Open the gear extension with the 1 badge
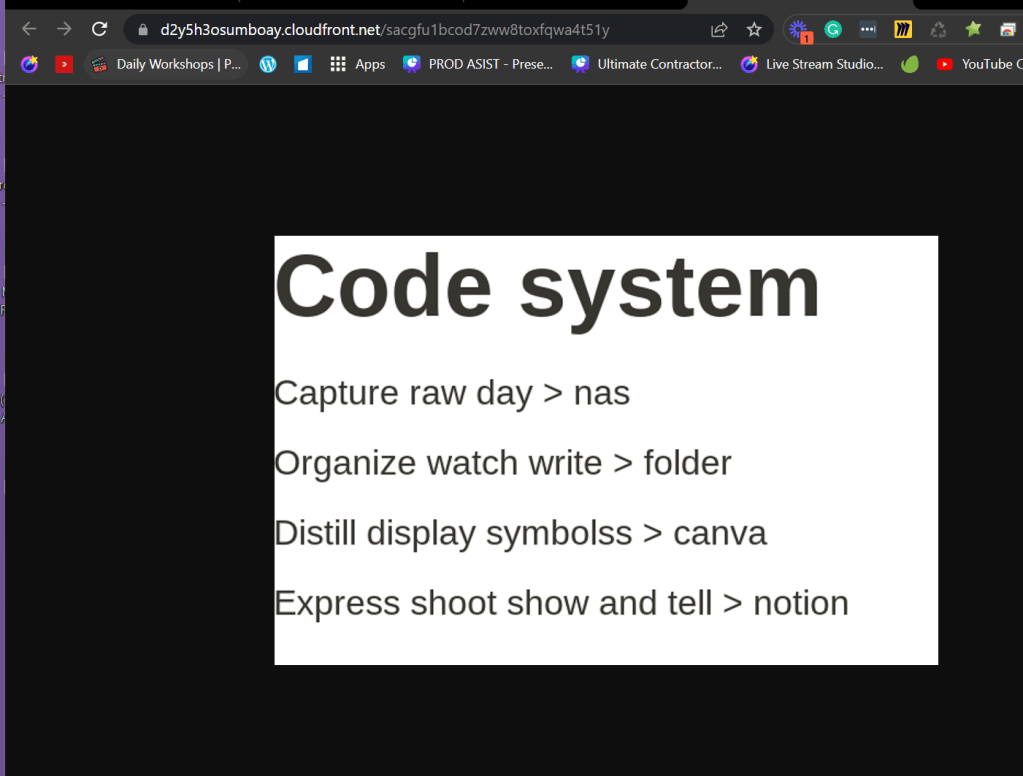Image resolution: width=1023 pixels, height=776 pixels. 799,30
